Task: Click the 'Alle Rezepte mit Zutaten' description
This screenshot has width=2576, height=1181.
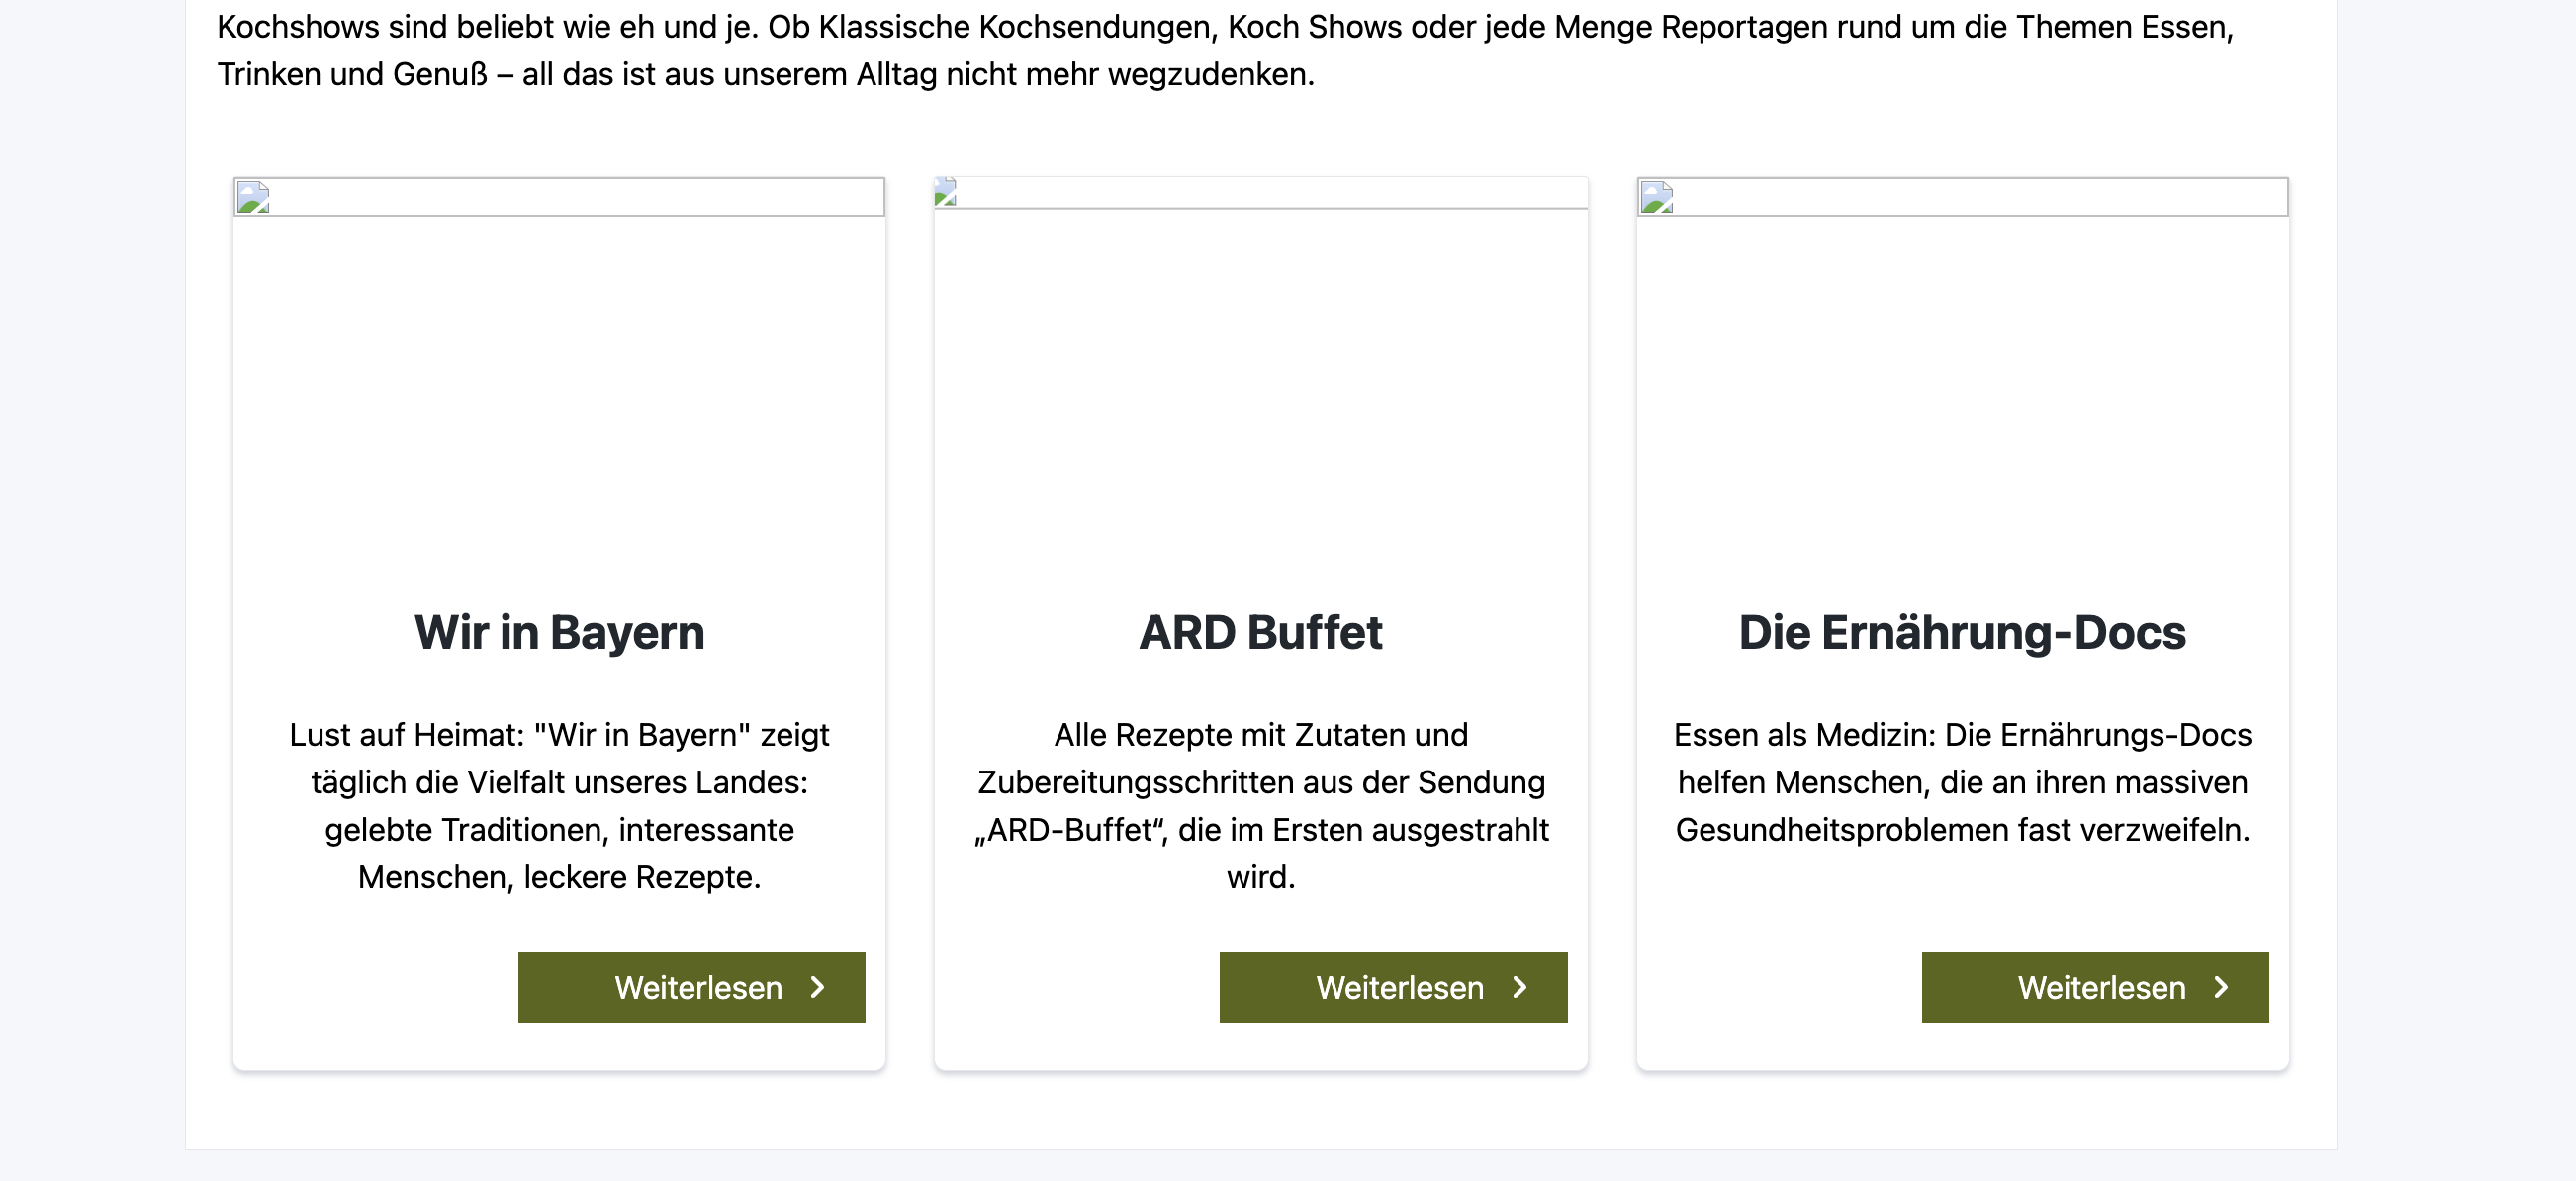Action: (x=1260, y=805)
